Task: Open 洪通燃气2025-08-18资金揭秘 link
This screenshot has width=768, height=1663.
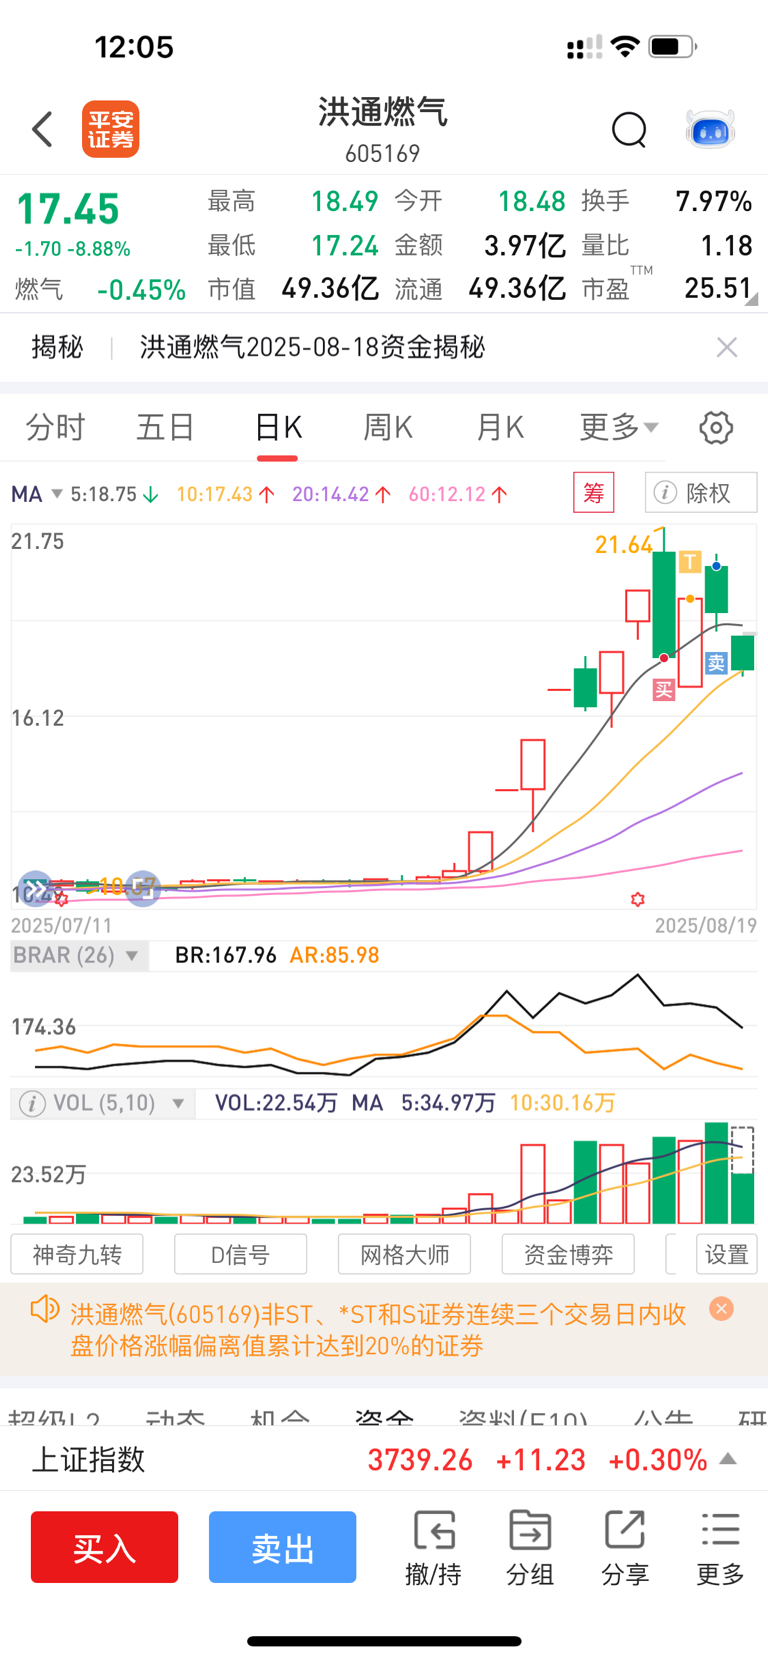Action: tap(312, 347)
